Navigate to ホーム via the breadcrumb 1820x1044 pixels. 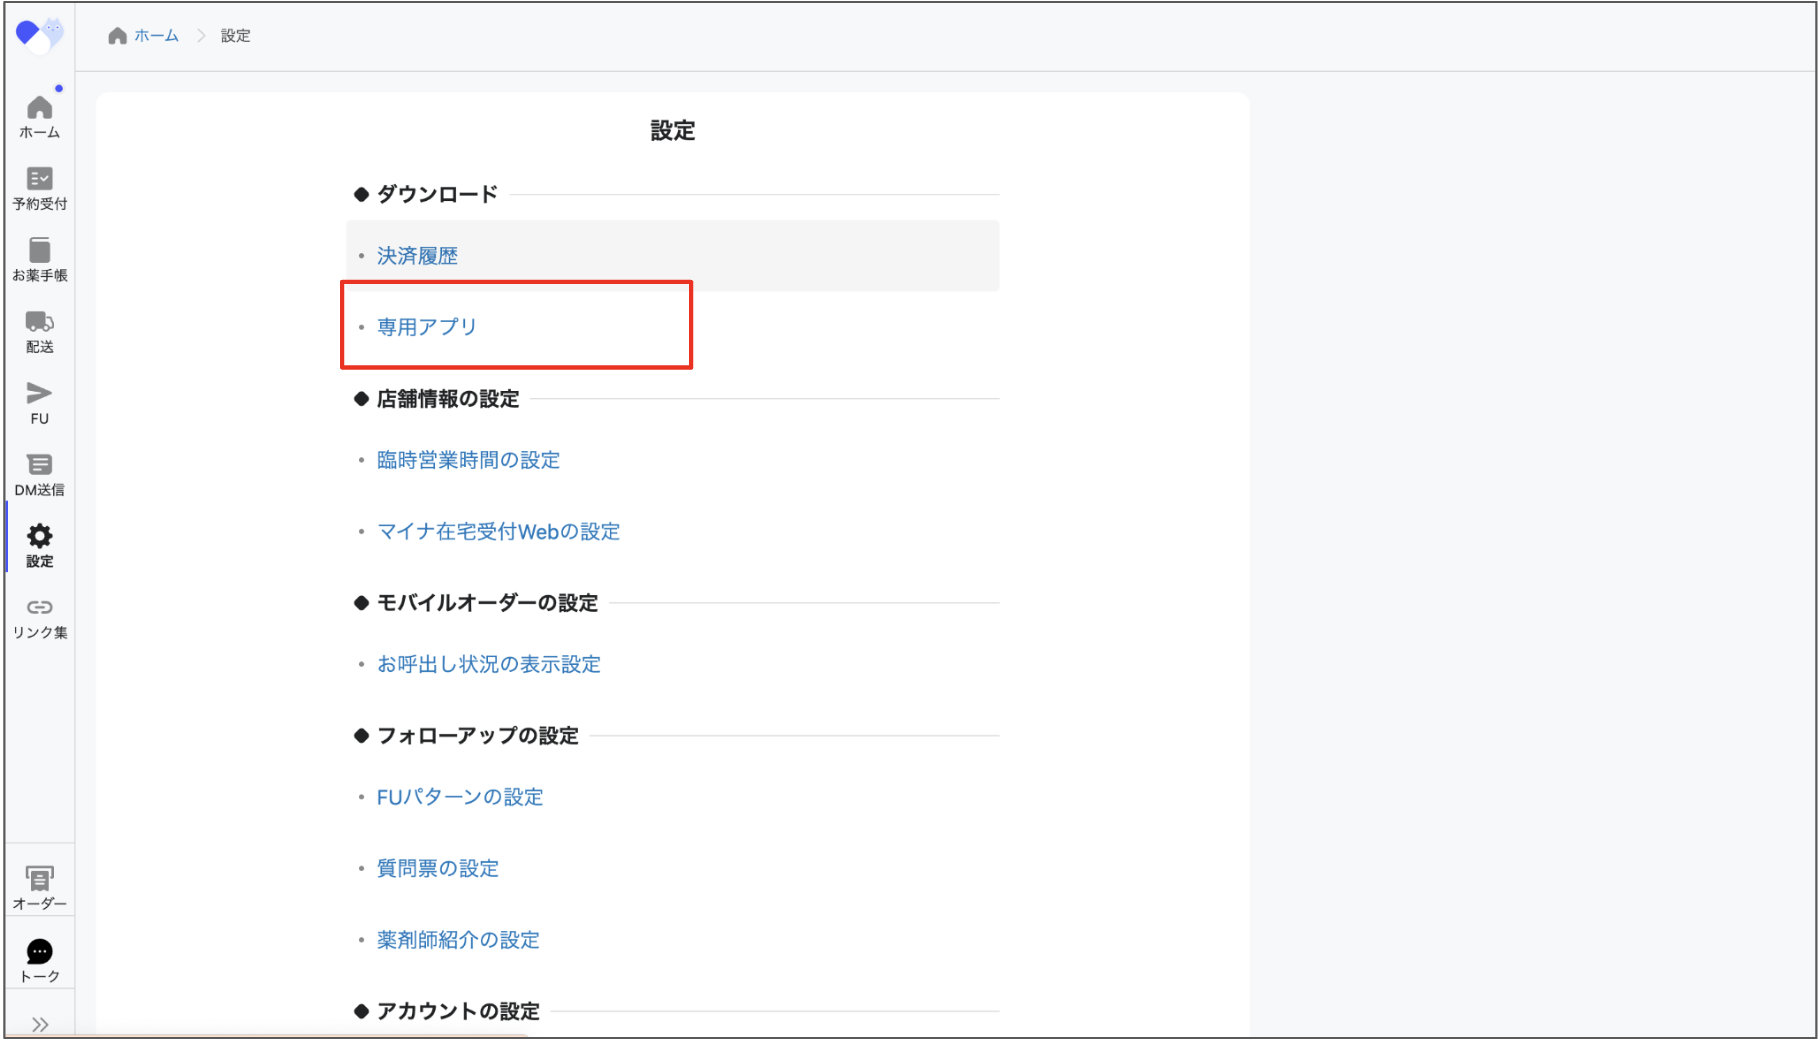[x=155, y=35]
